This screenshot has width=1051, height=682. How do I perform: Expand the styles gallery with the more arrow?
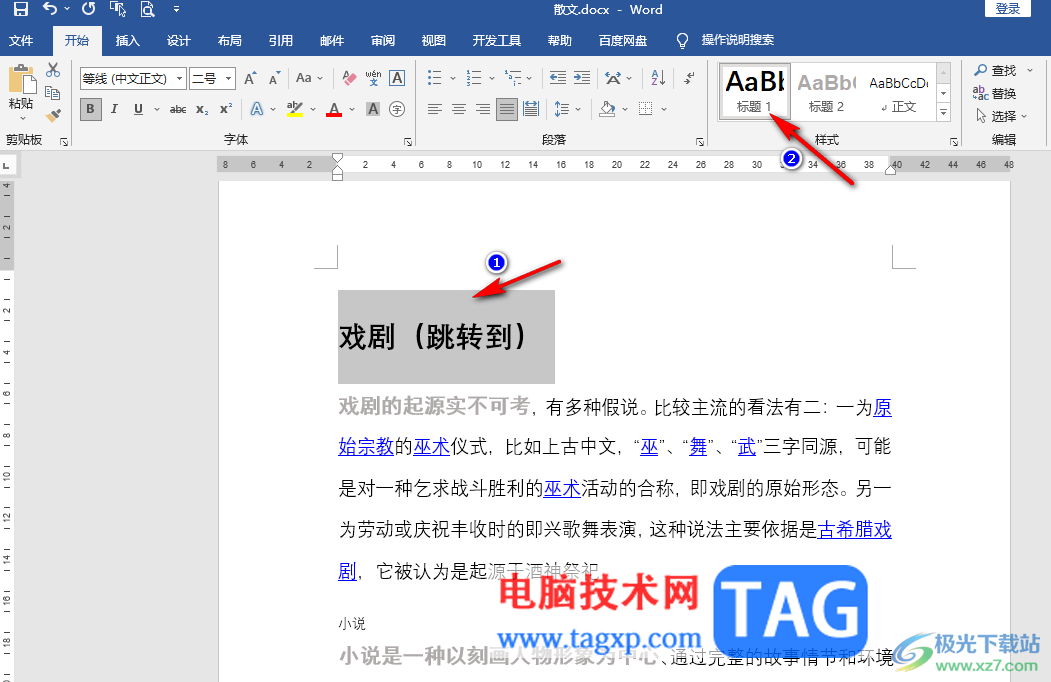coord(944,112)
